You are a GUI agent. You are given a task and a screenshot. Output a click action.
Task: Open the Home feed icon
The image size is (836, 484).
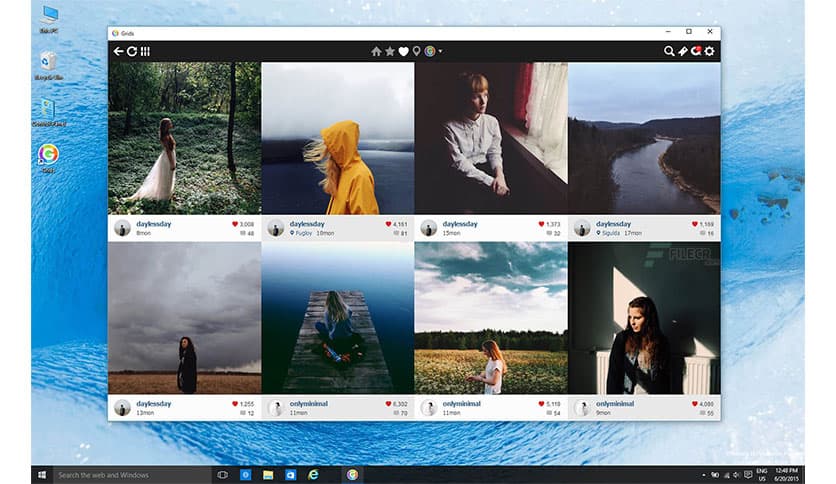point(376,51)
